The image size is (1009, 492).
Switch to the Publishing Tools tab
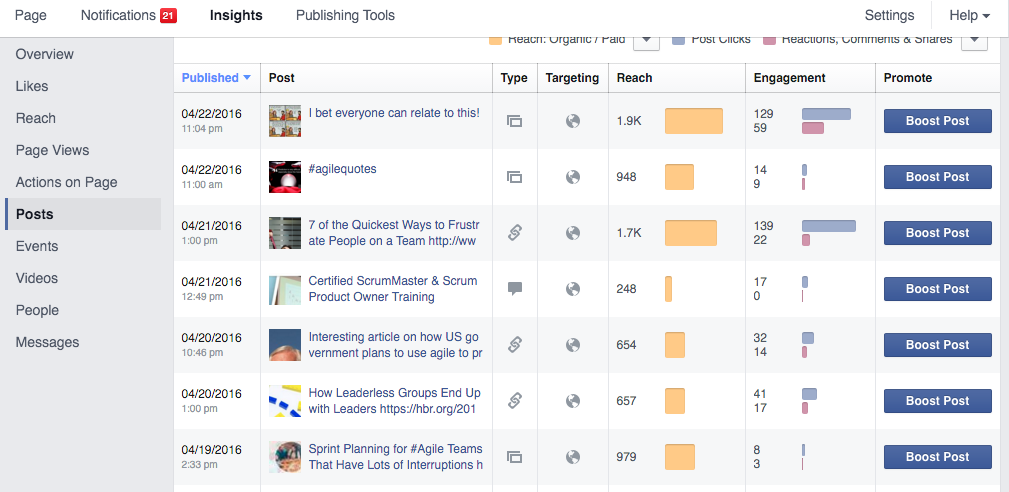pos(345,16)
